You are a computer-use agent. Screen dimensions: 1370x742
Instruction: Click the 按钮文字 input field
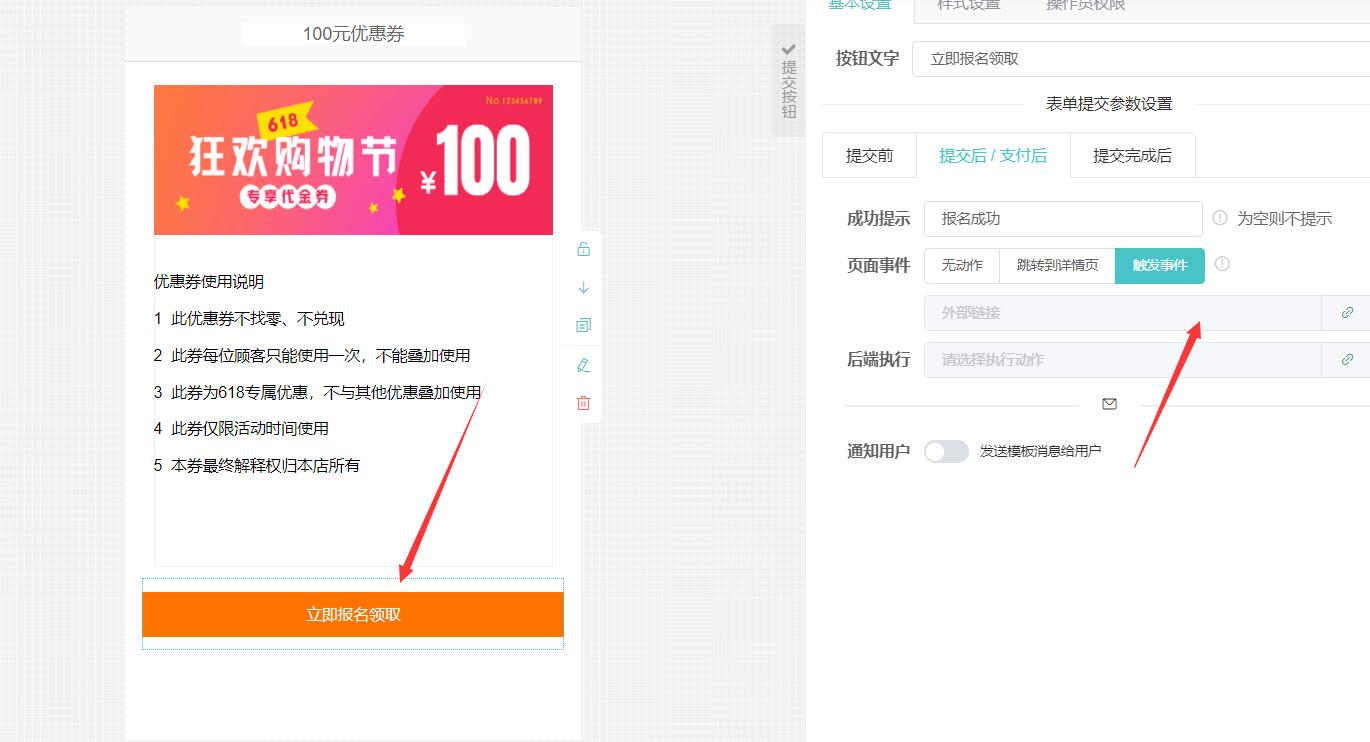(1141, 59)
